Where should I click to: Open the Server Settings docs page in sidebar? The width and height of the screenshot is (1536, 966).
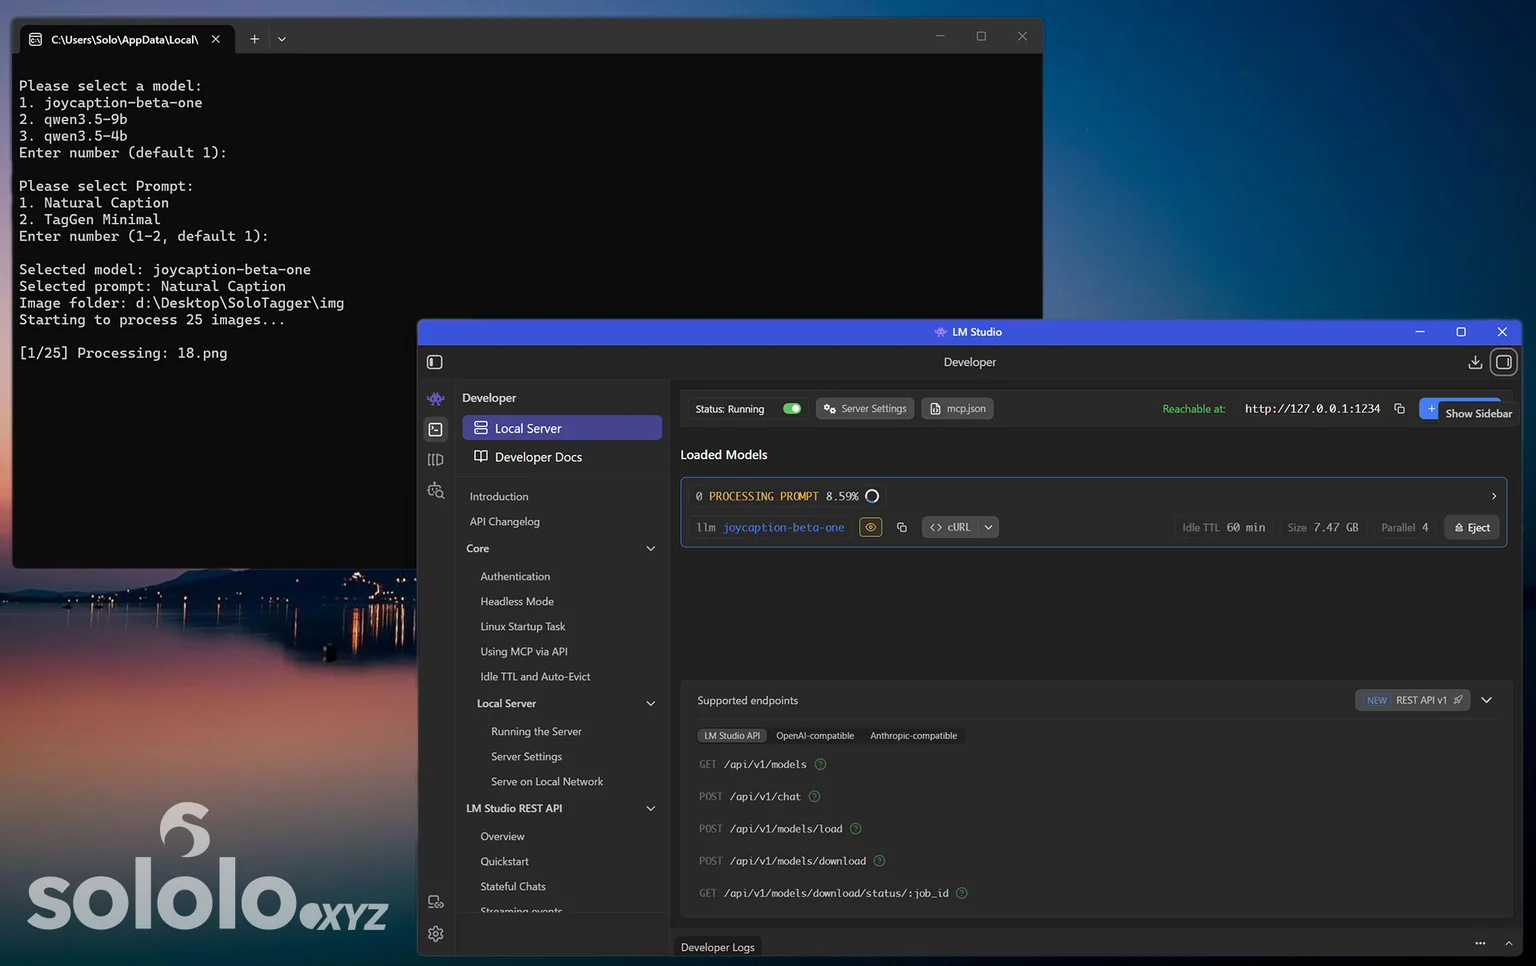click(x=527, y=757)
